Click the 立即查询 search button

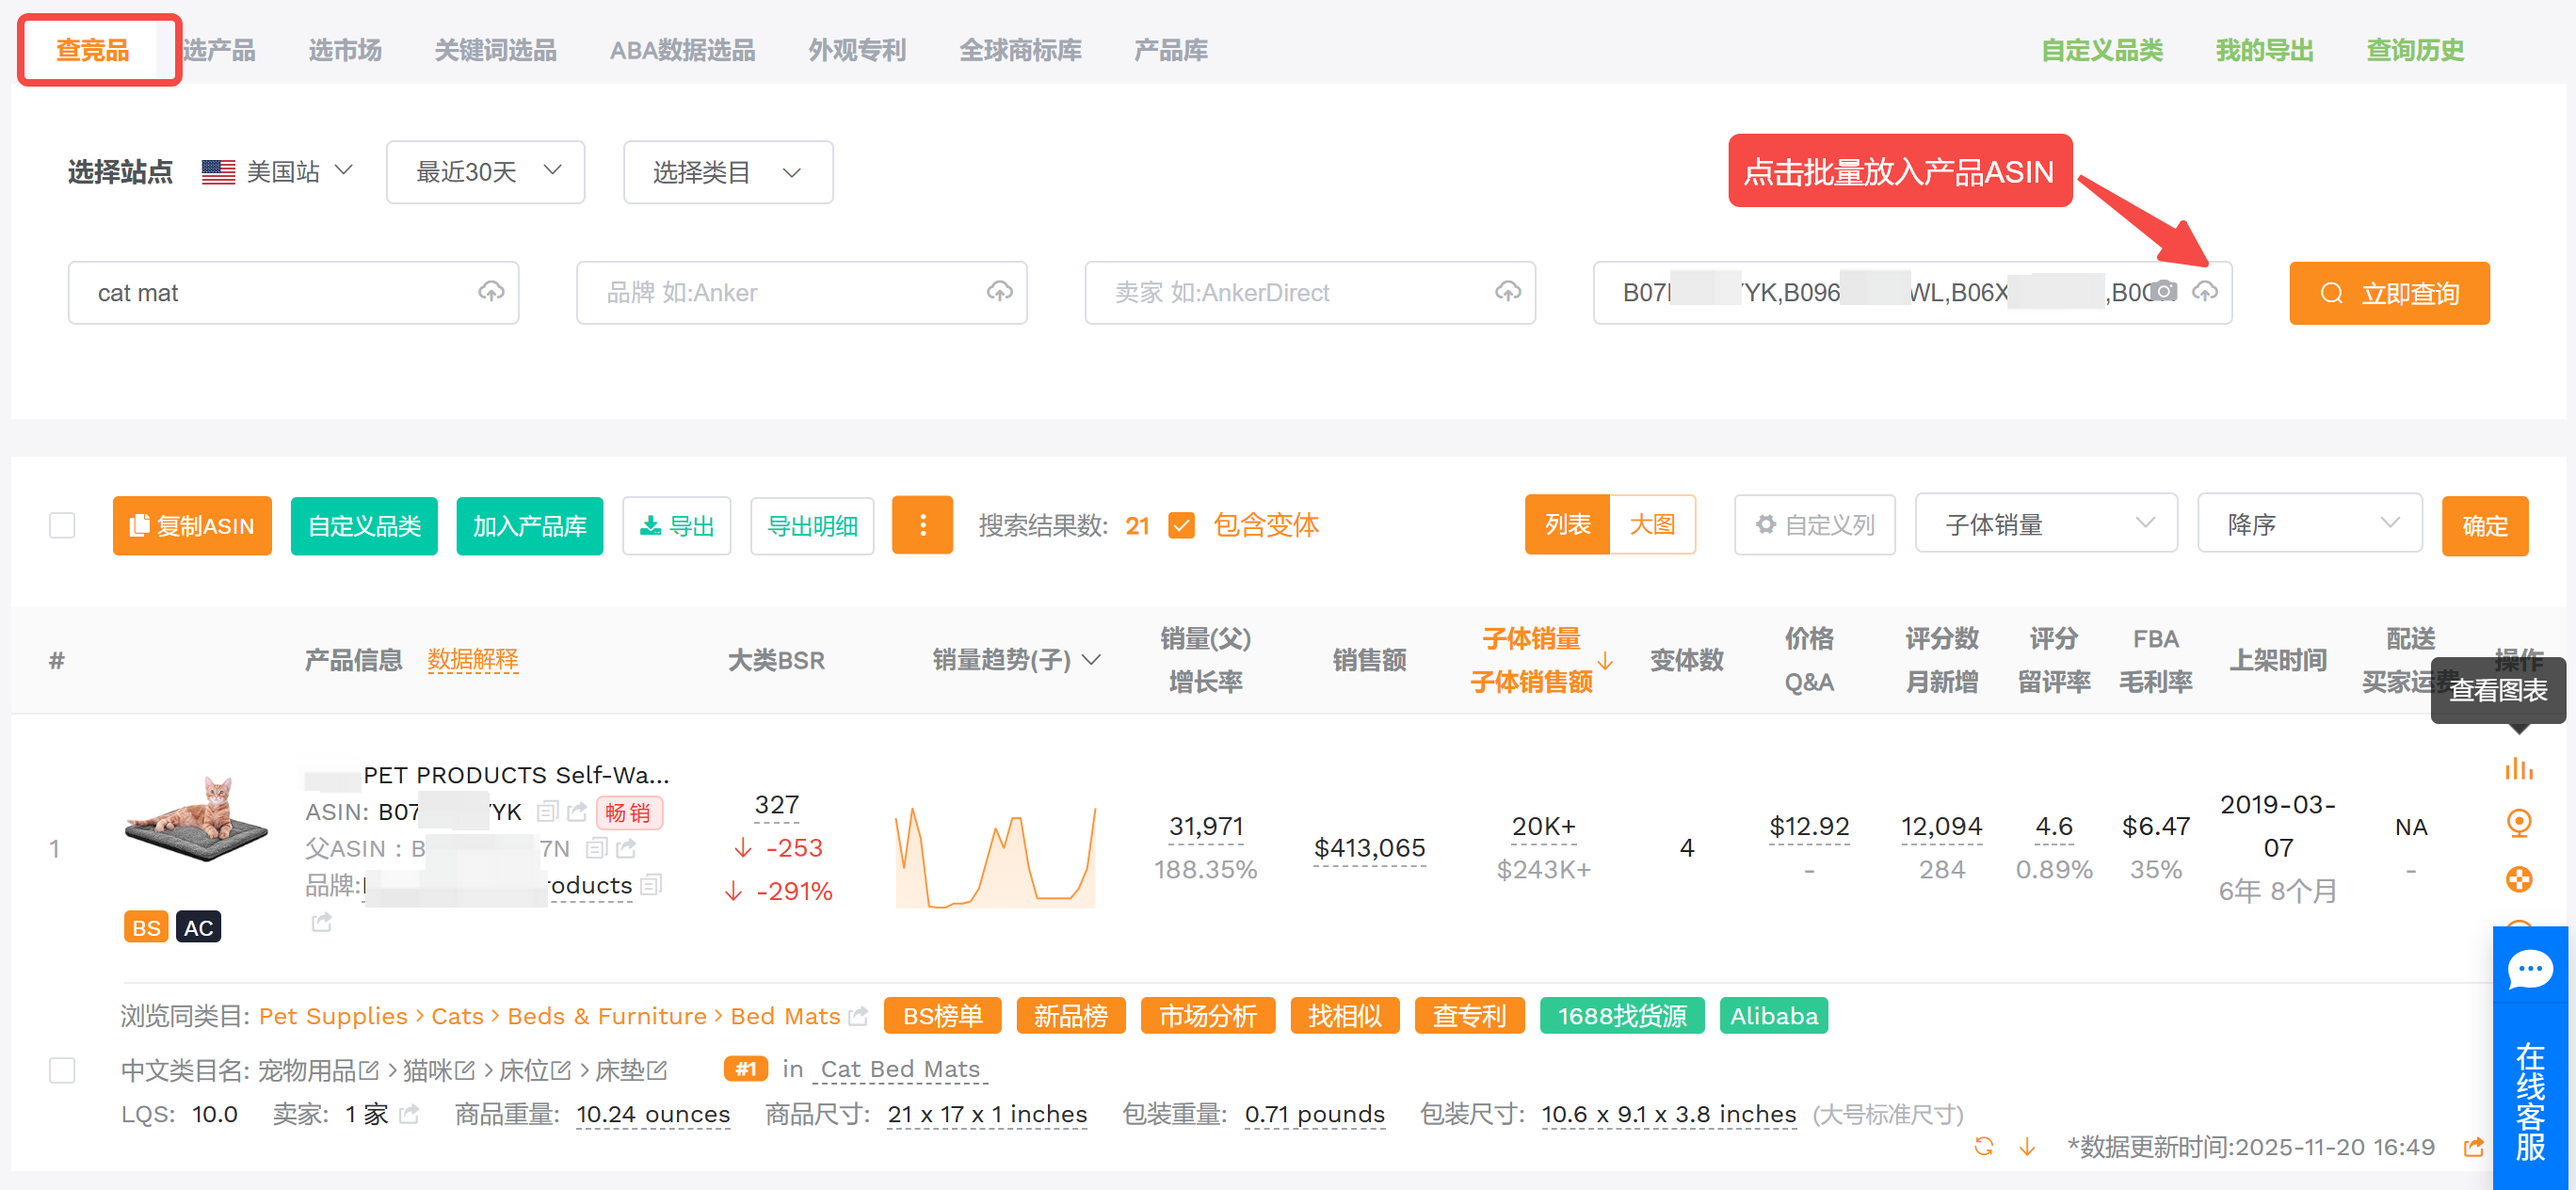point(2388,293)
